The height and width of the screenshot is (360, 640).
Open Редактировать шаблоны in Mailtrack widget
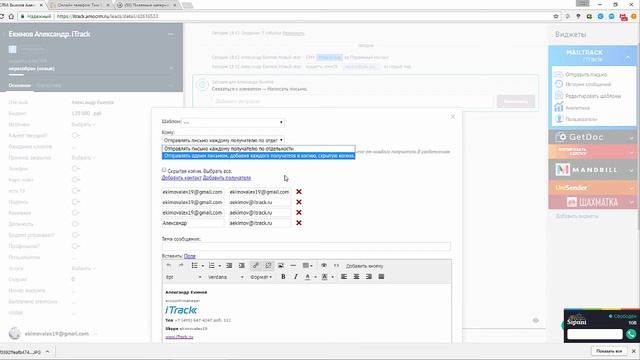(x=593, y=96)
